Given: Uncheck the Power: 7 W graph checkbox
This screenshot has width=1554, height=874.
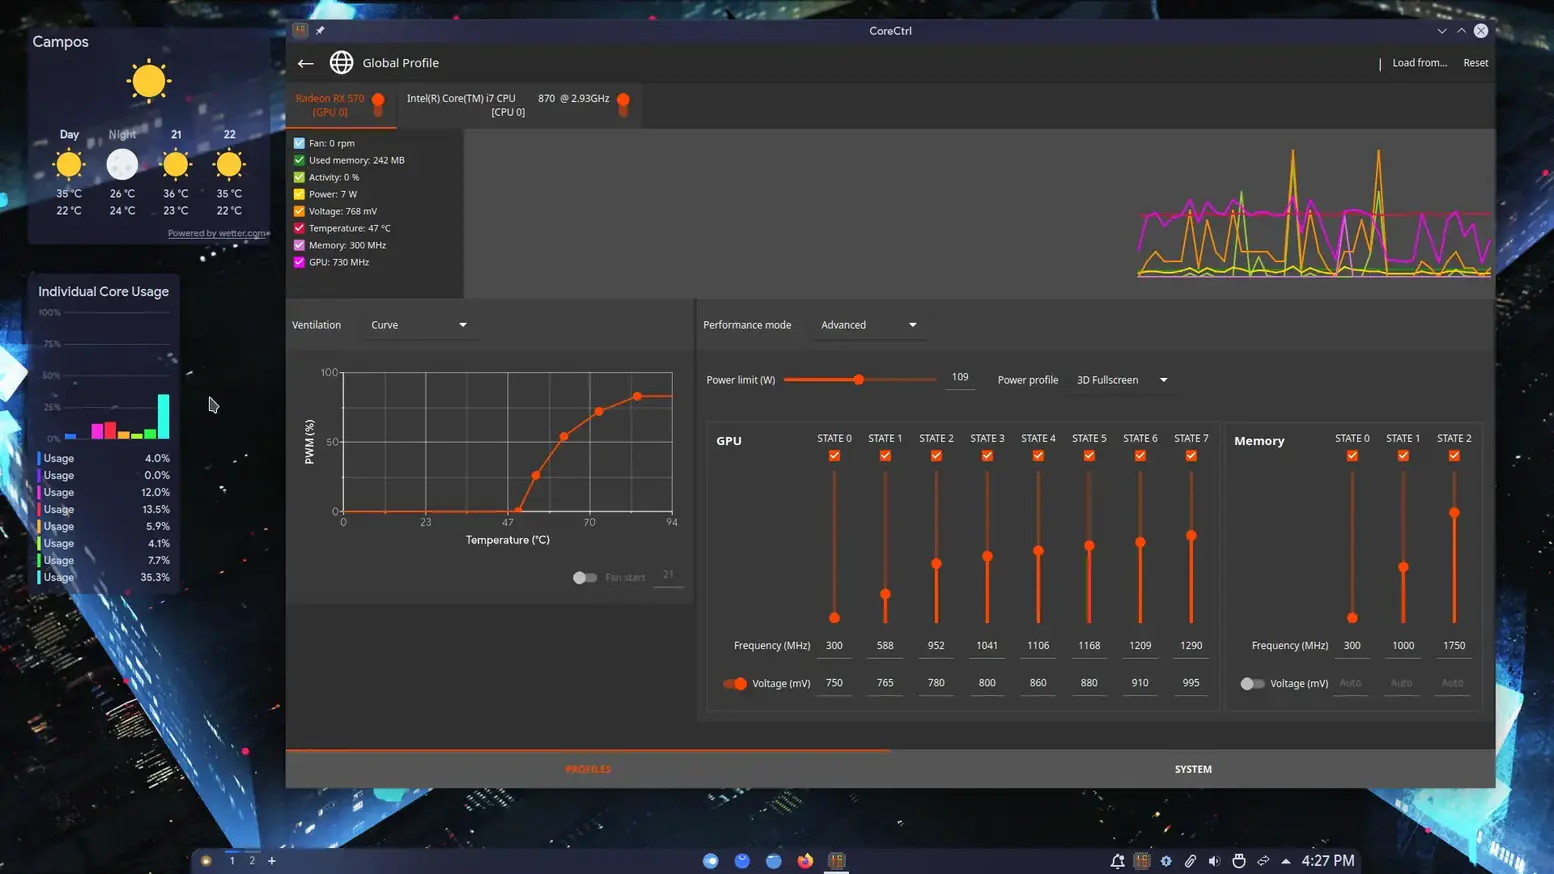Looking at the screenshot, I should 299,194.
